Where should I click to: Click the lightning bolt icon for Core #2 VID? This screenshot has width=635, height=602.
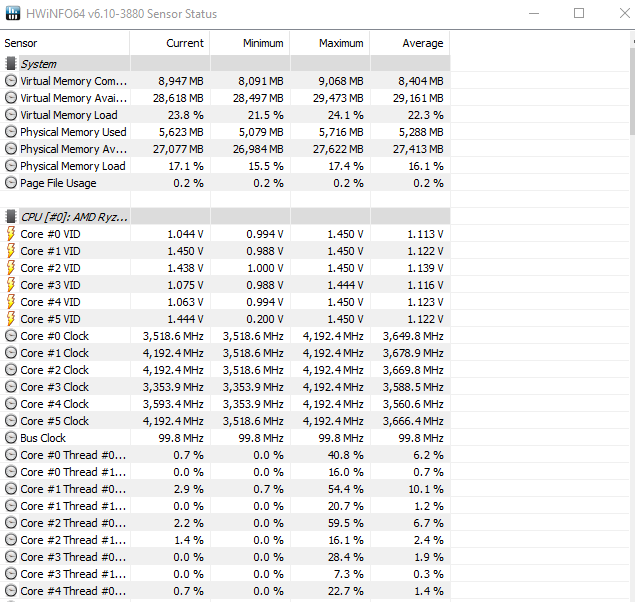click(11, 268)
